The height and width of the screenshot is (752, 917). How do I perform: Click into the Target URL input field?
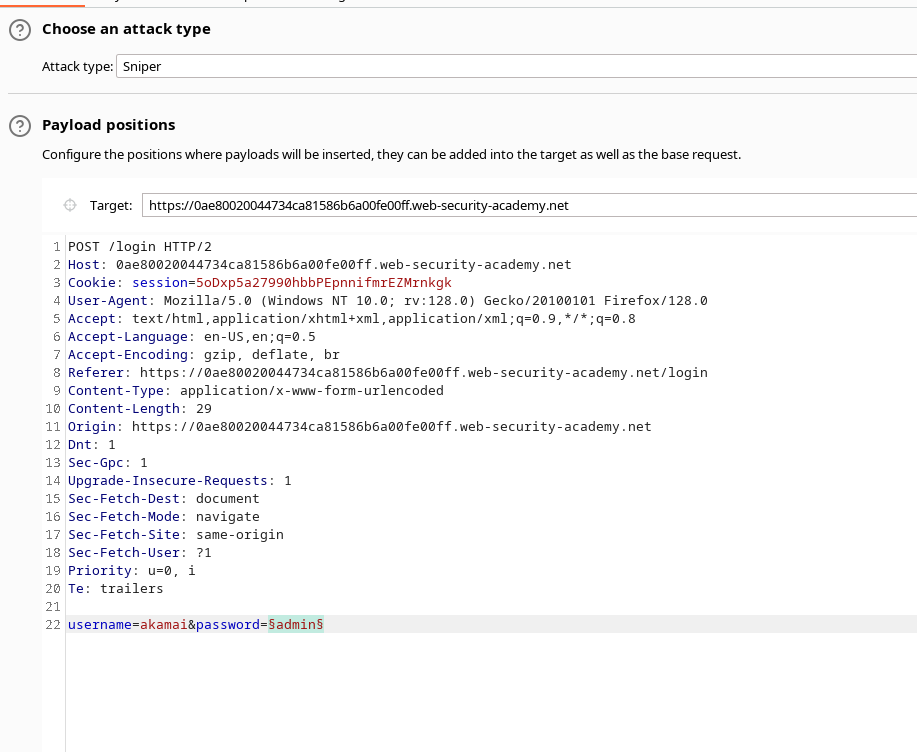click(528, 205)
